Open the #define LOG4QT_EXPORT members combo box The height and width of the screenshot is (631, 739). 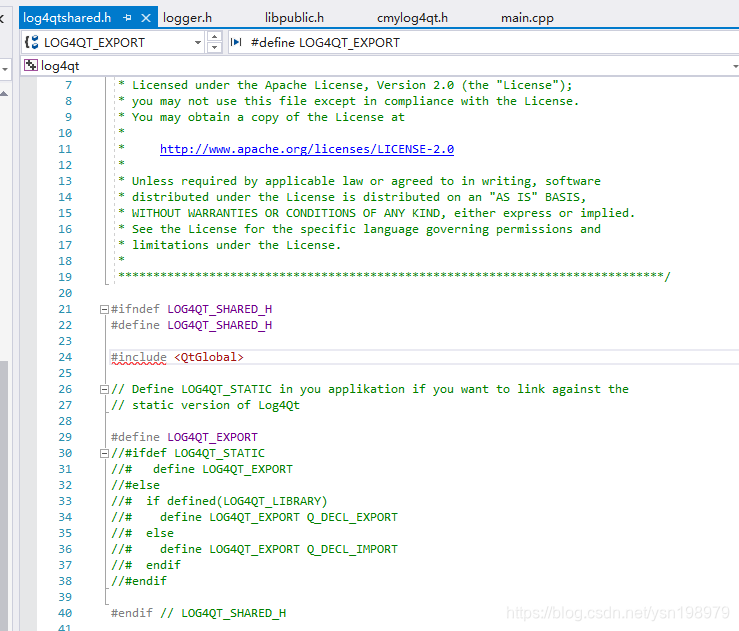click(x=484, y=42)
